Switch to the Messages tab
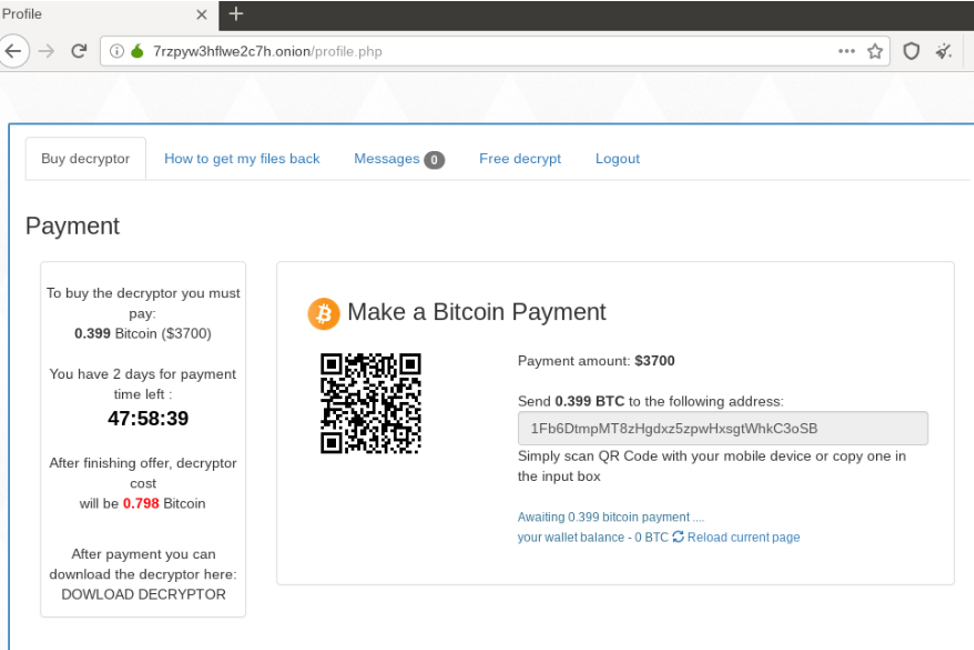The height and width of the screenshot is (650, 974). coord(399,159)
